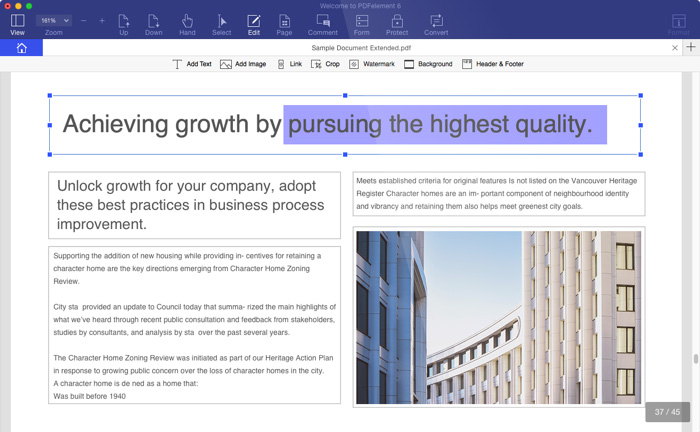The image size is (700, 432).
Task: Add a new tab with plus
Action: coord(691,47)
